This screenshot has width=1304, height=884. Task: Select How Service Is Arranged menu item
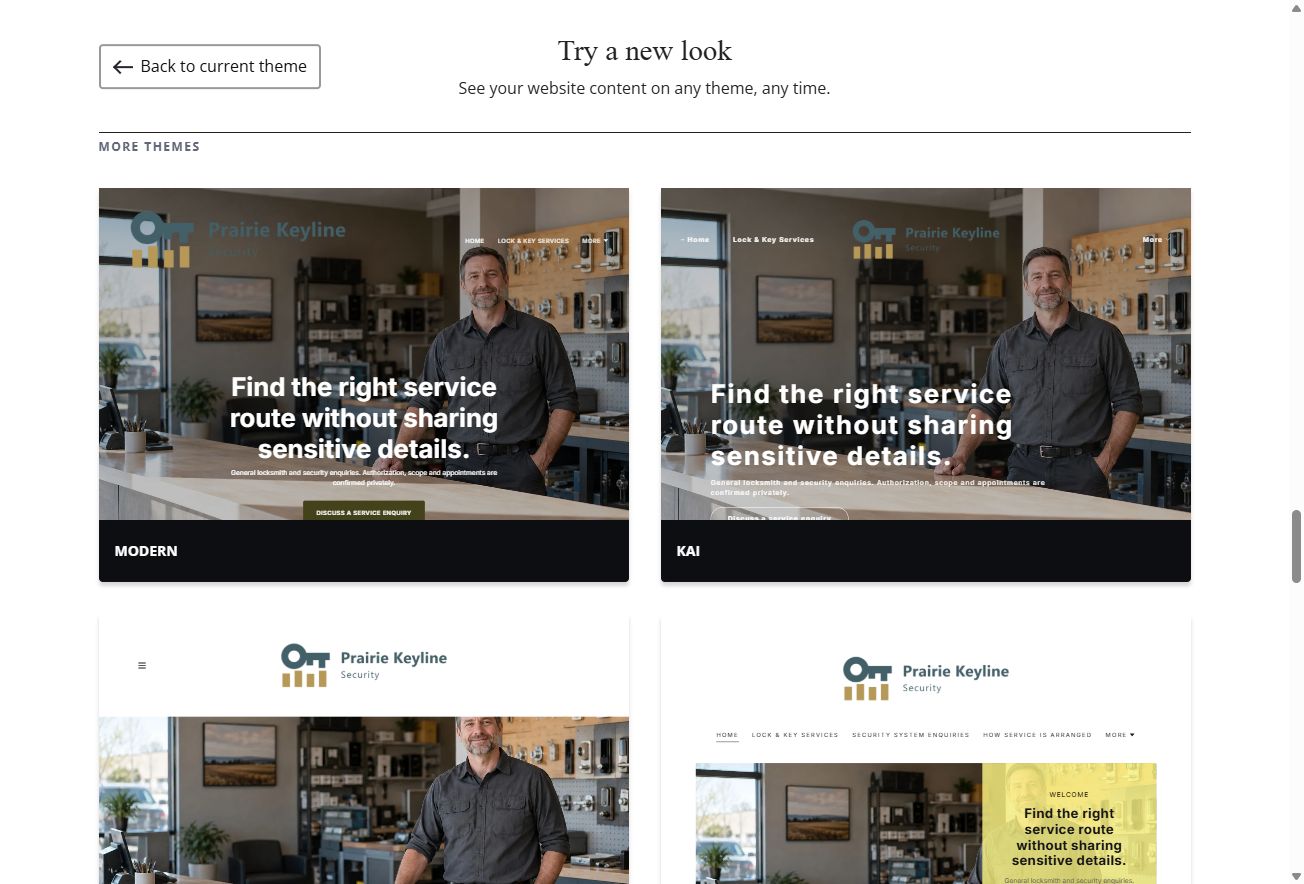tap(1037, 735)
